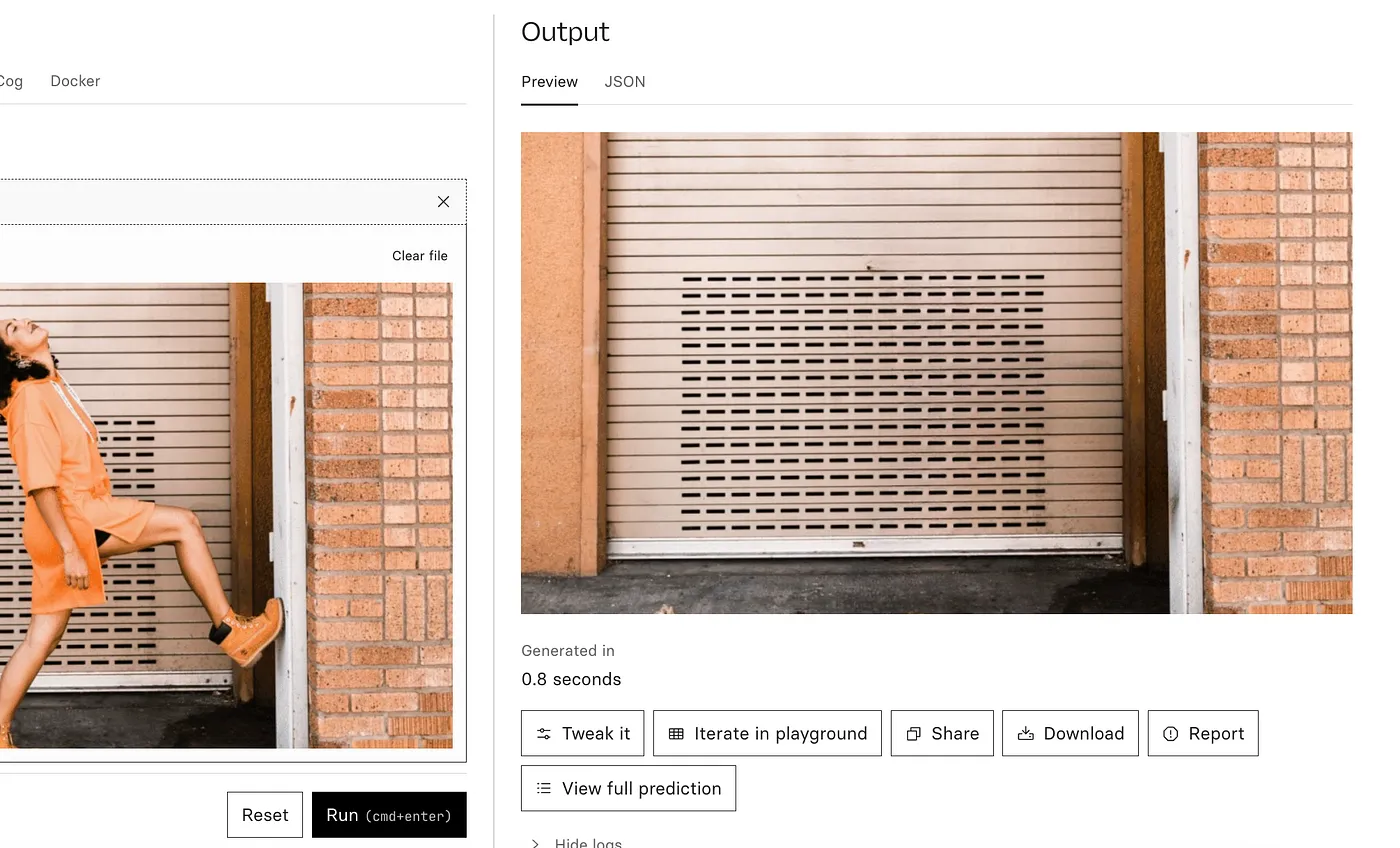Viewport: 1400px width, 848px height.
Task: Switch to the Preview tab
Action: pos(549,82)
